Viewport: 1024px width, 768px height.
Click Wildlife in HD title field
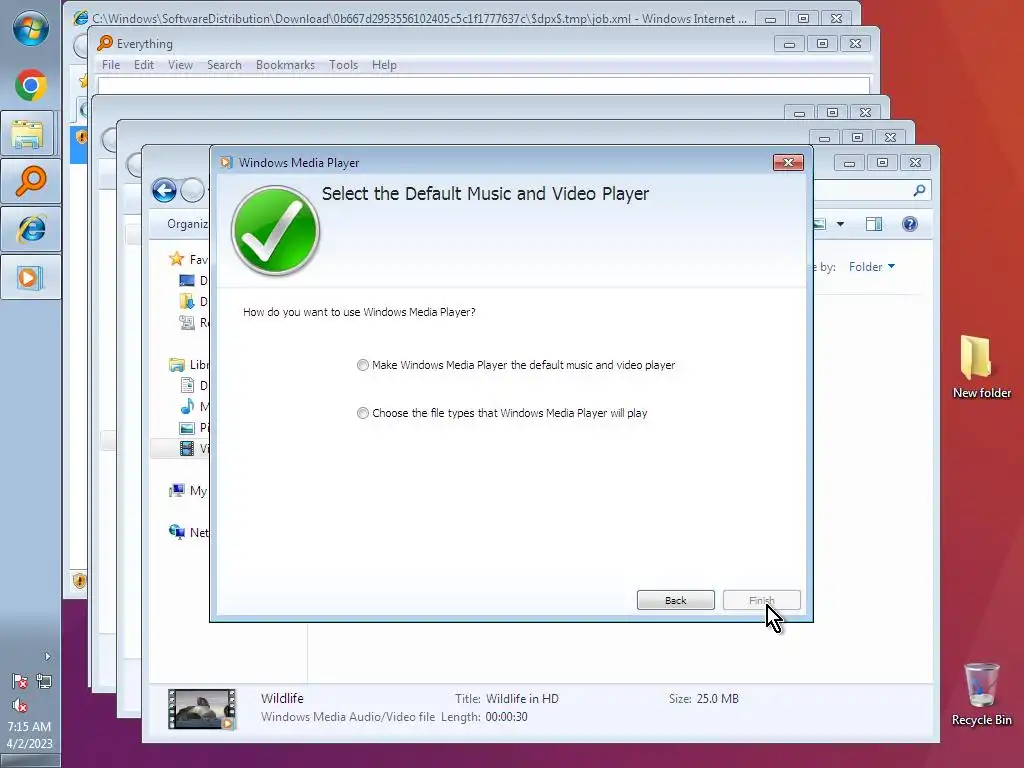point(522,699)
